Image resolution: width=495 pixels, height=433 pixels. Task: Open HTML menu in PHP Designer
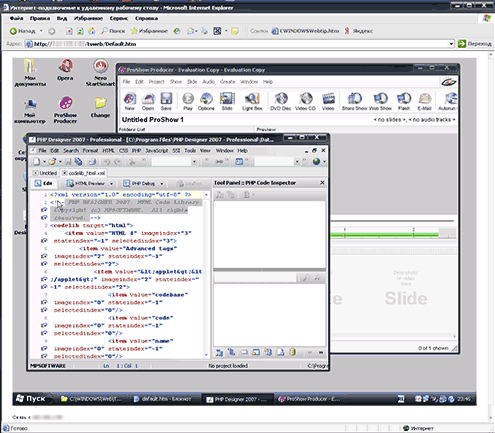point(108,151)
